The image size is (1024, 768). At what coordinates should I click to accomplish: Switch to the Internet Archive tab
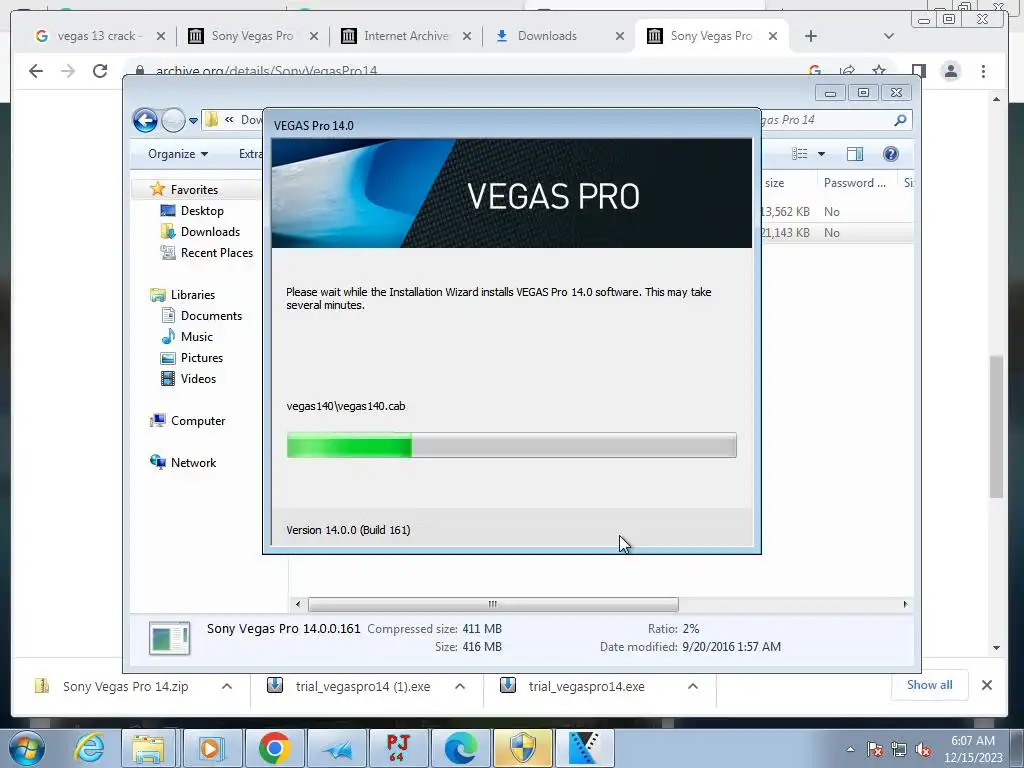coord(406,36)
